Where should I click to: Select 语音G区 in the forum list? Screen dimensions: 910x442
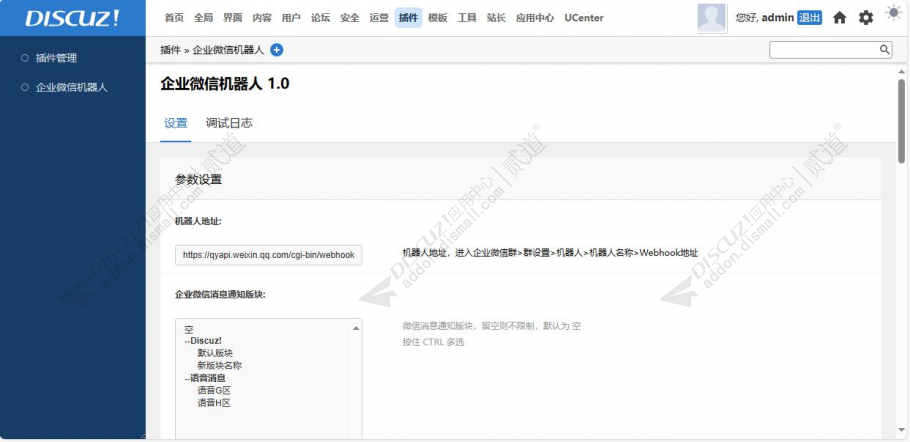click(x=214, y=390)
